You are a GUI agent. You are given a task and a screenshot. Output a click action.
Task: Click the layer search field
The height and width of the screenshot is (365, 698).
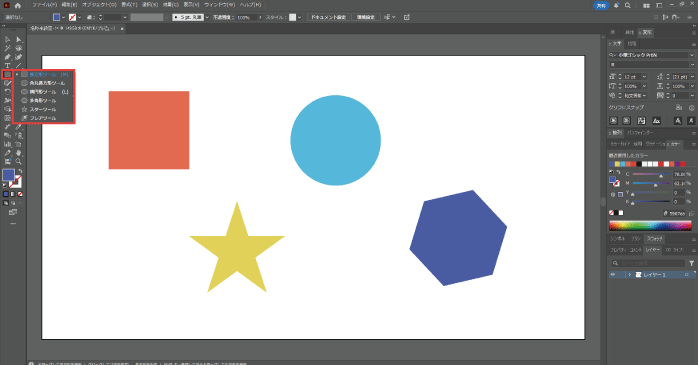tap(648, 263)
